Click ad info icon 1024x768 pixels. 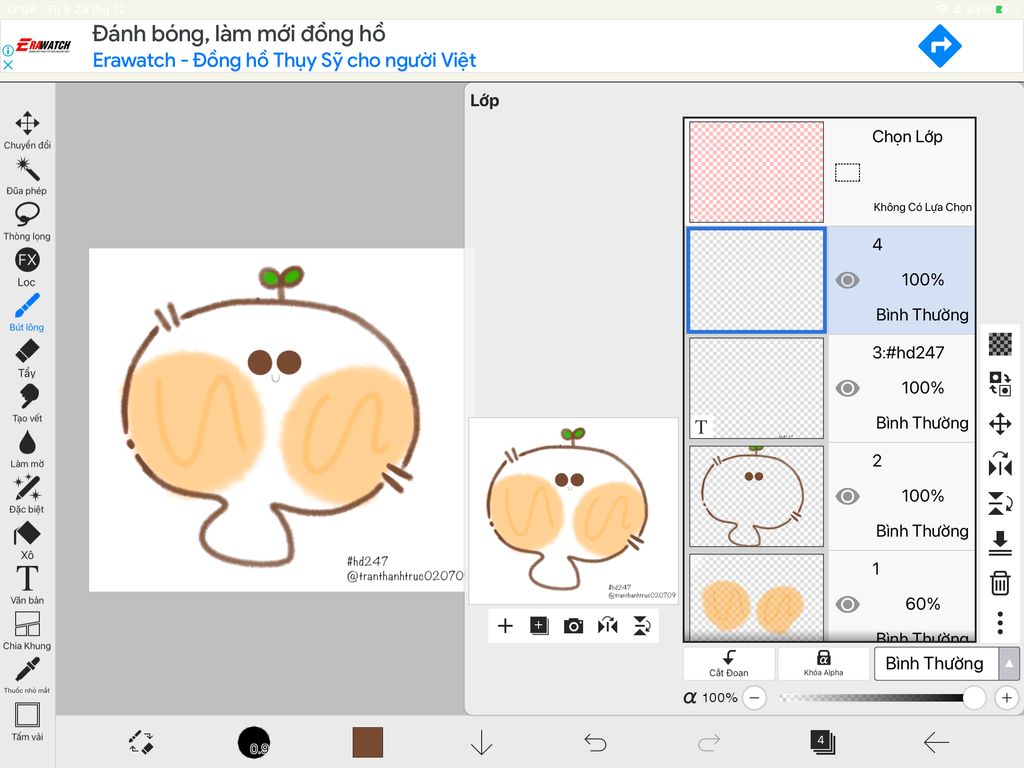8,50
